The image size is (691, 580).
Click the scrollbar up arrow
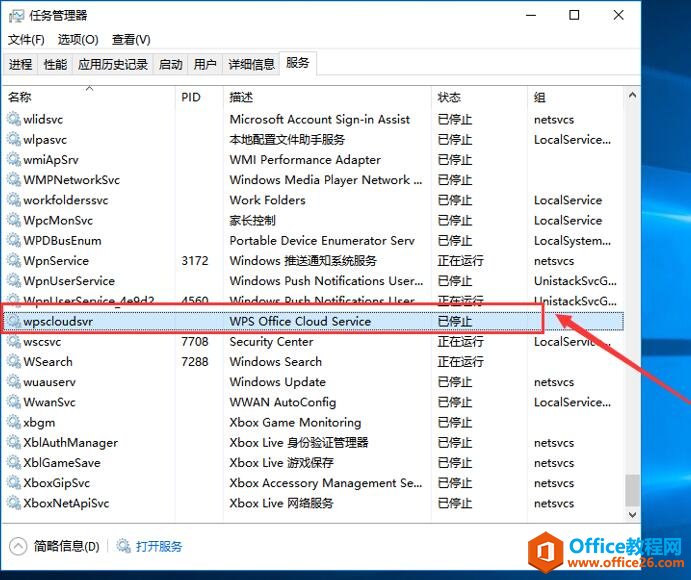click(632, 95)
